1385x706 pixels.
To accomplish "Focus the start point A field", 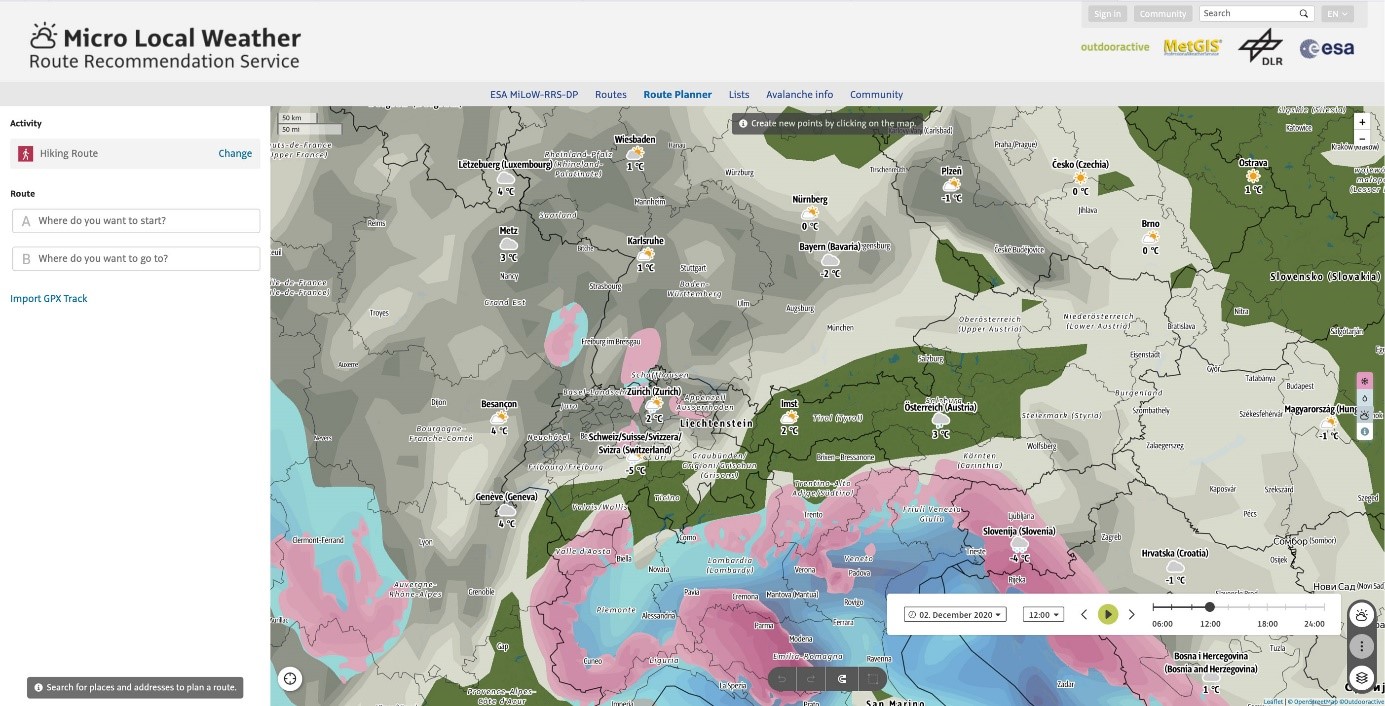I will tap(137, 221).
